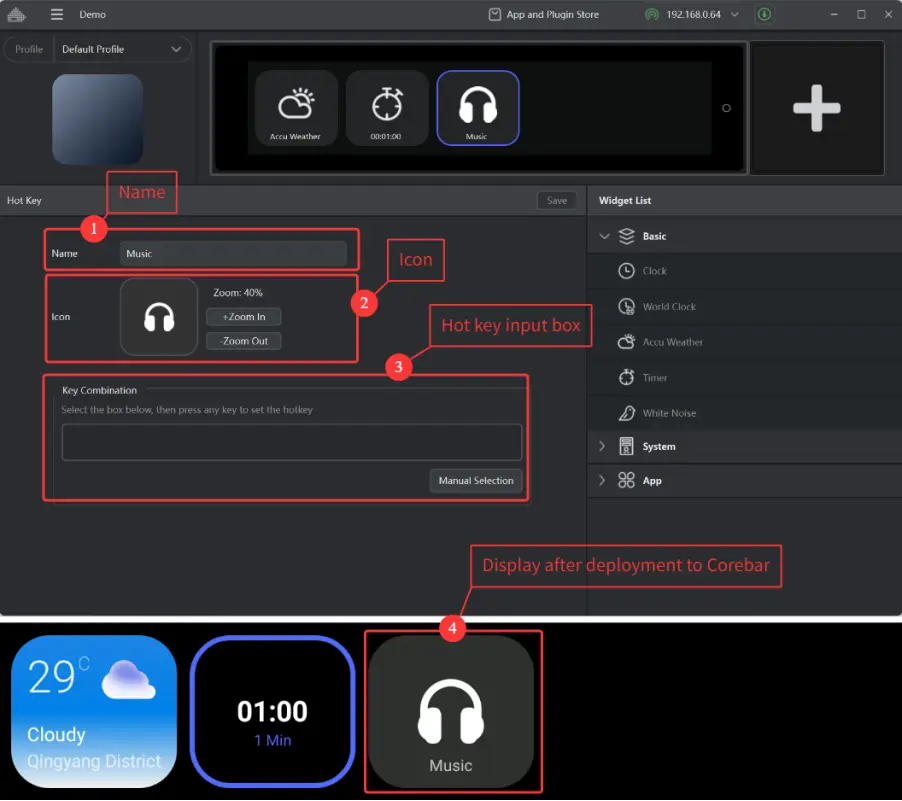Click the store bag icon
The width and height of the screenshot is (902, 801).
[x=494, y=14]
